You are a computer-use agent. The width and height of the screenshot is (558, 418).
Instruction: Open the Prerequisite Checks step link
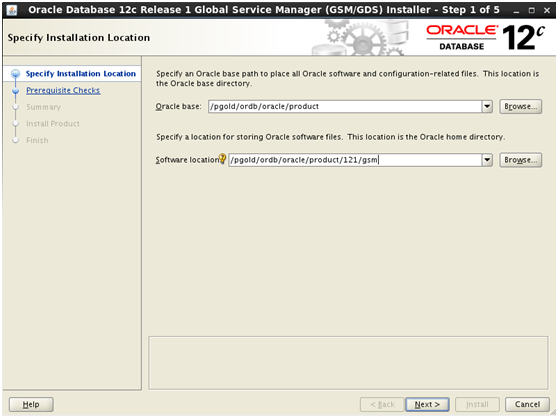63,90
